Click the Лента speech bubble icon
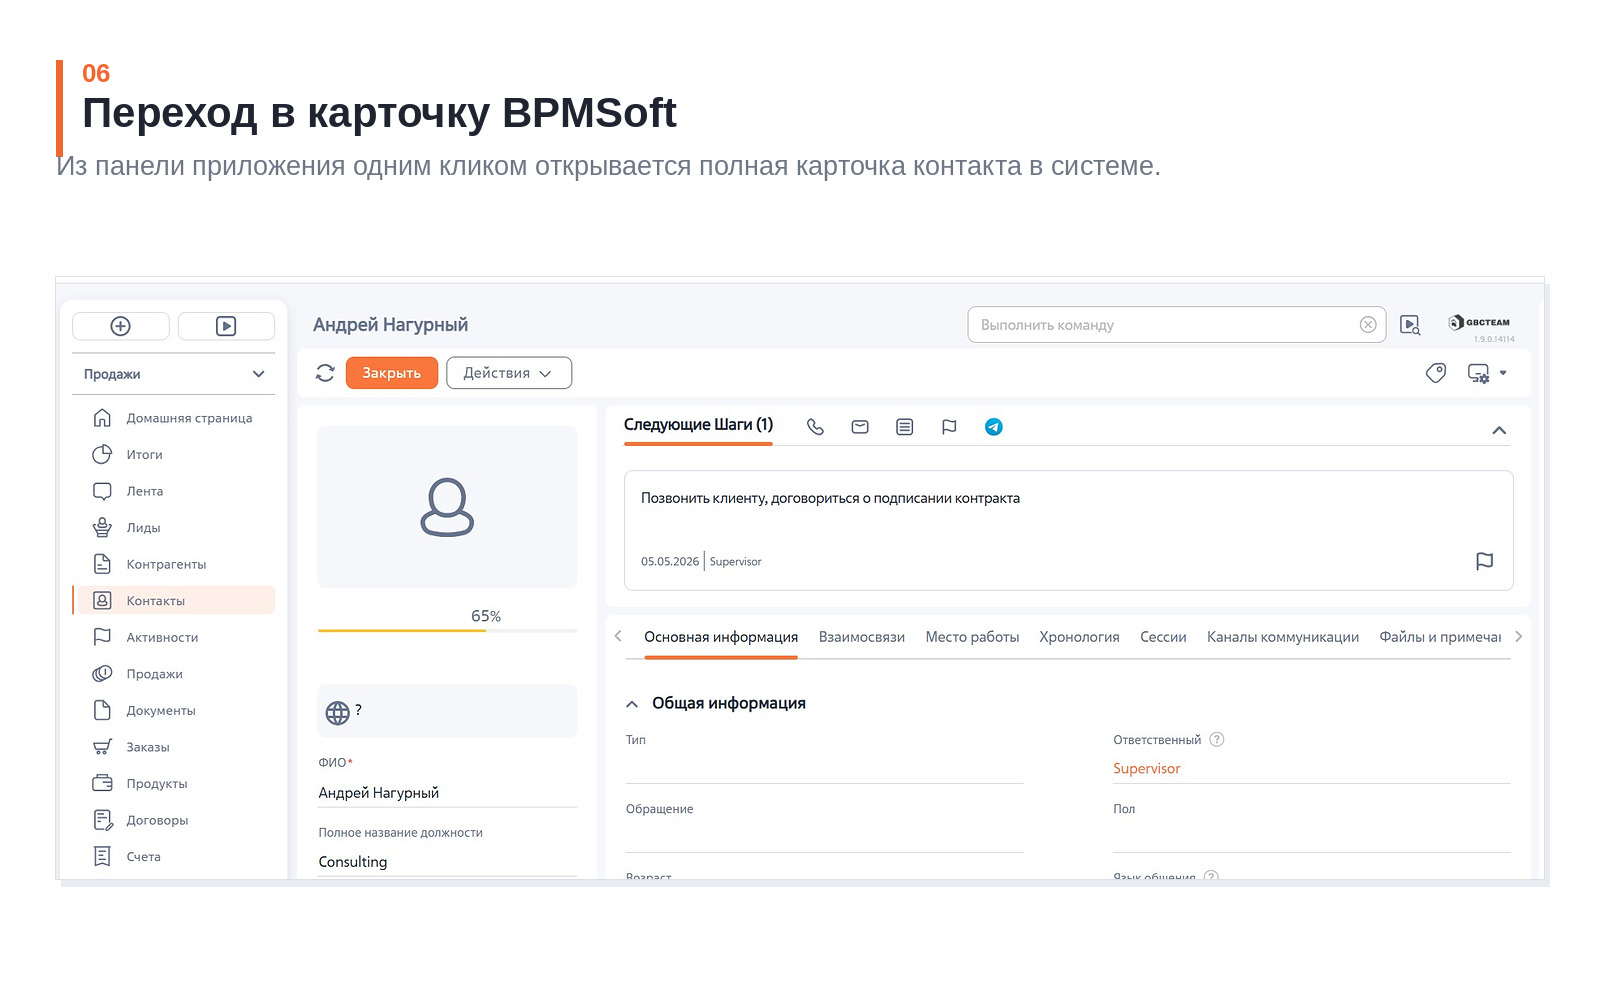The width and height of the screenshot is (1600, 1000). click(102, 491)
